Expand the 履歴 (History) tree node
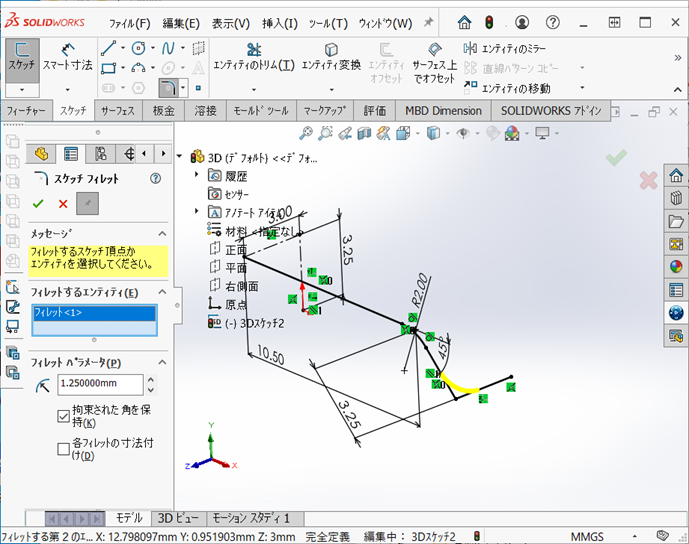Screen dimensions: 689x544 tap(197, 175)
